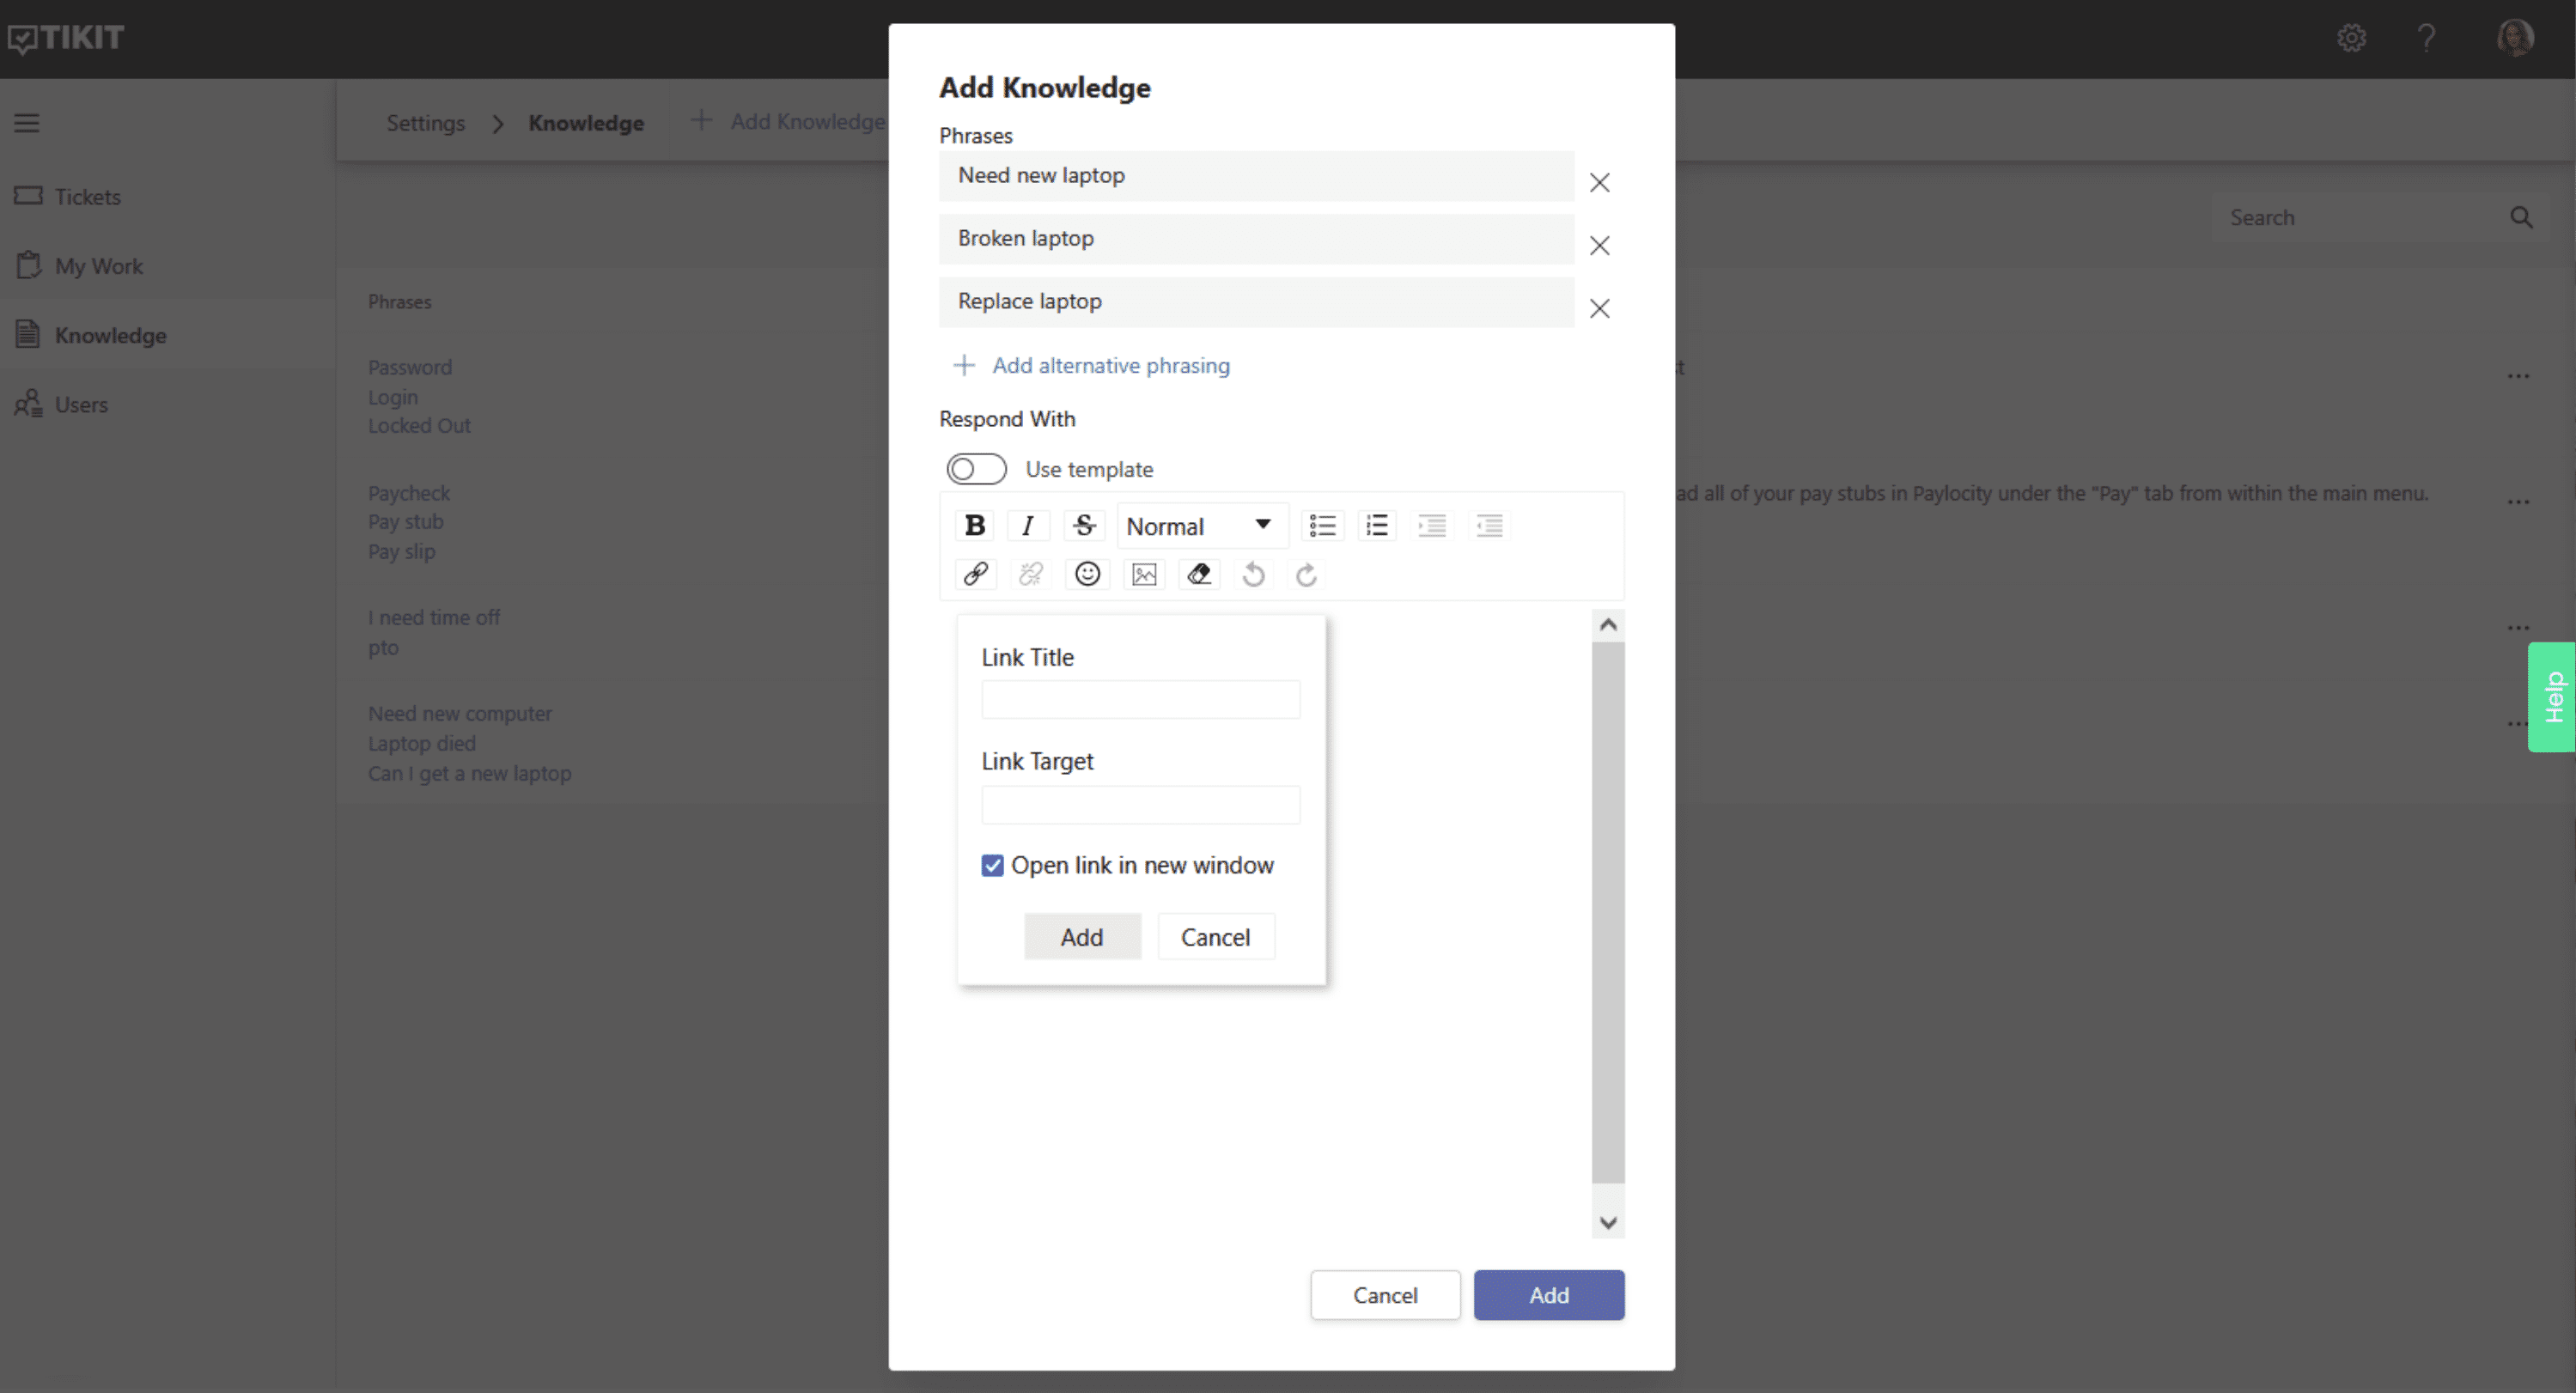Toggle bold formatting in editor toolbar
2576x1393 pixels.
coord(975,525)
